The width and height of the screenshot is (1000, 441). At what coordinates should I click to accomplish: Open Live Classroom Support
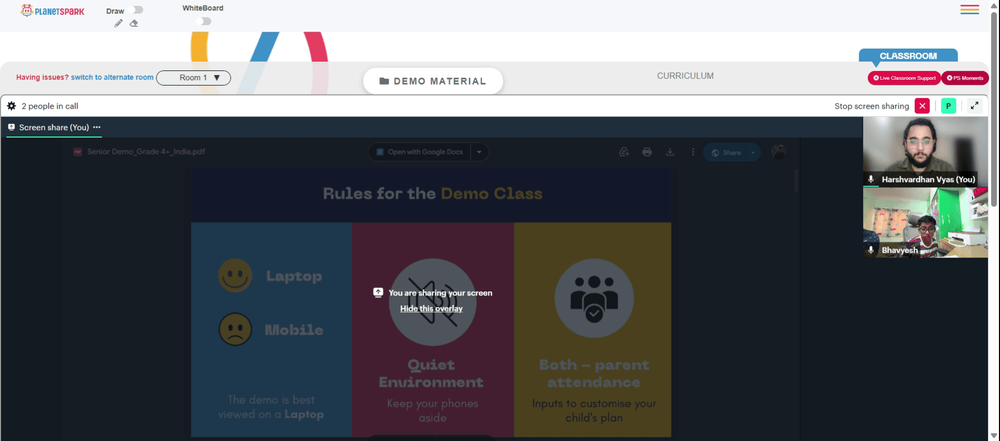[x=904, y=78]
